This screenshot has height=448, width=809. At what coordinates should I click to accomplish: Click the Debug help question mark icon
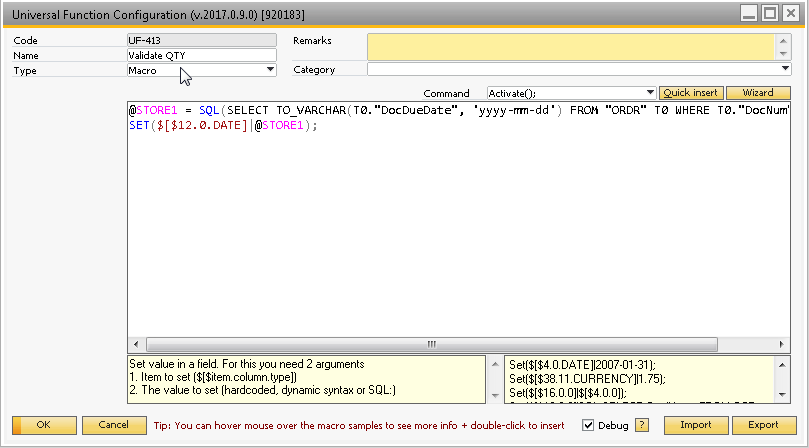click(641, 425)
